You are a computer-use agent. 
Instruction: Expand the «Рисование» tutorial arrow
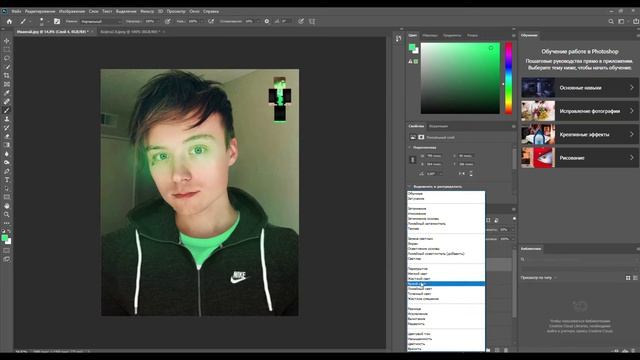pyautogui.click(x=631, y=158)
